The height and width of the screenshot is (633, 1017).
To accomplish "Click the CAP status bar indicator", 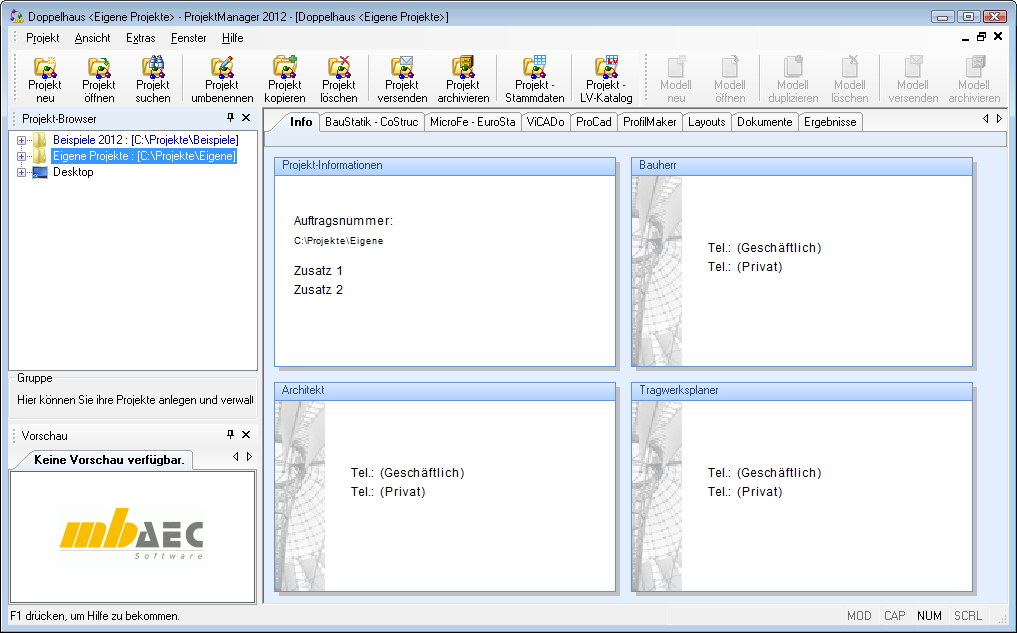I will coord(894,615).
